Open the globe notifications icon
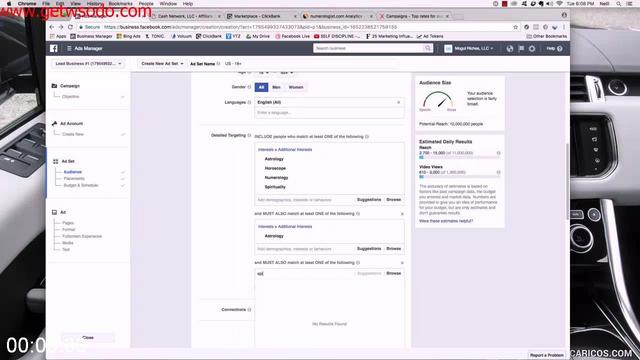640x360 pixels. point(510,48)
